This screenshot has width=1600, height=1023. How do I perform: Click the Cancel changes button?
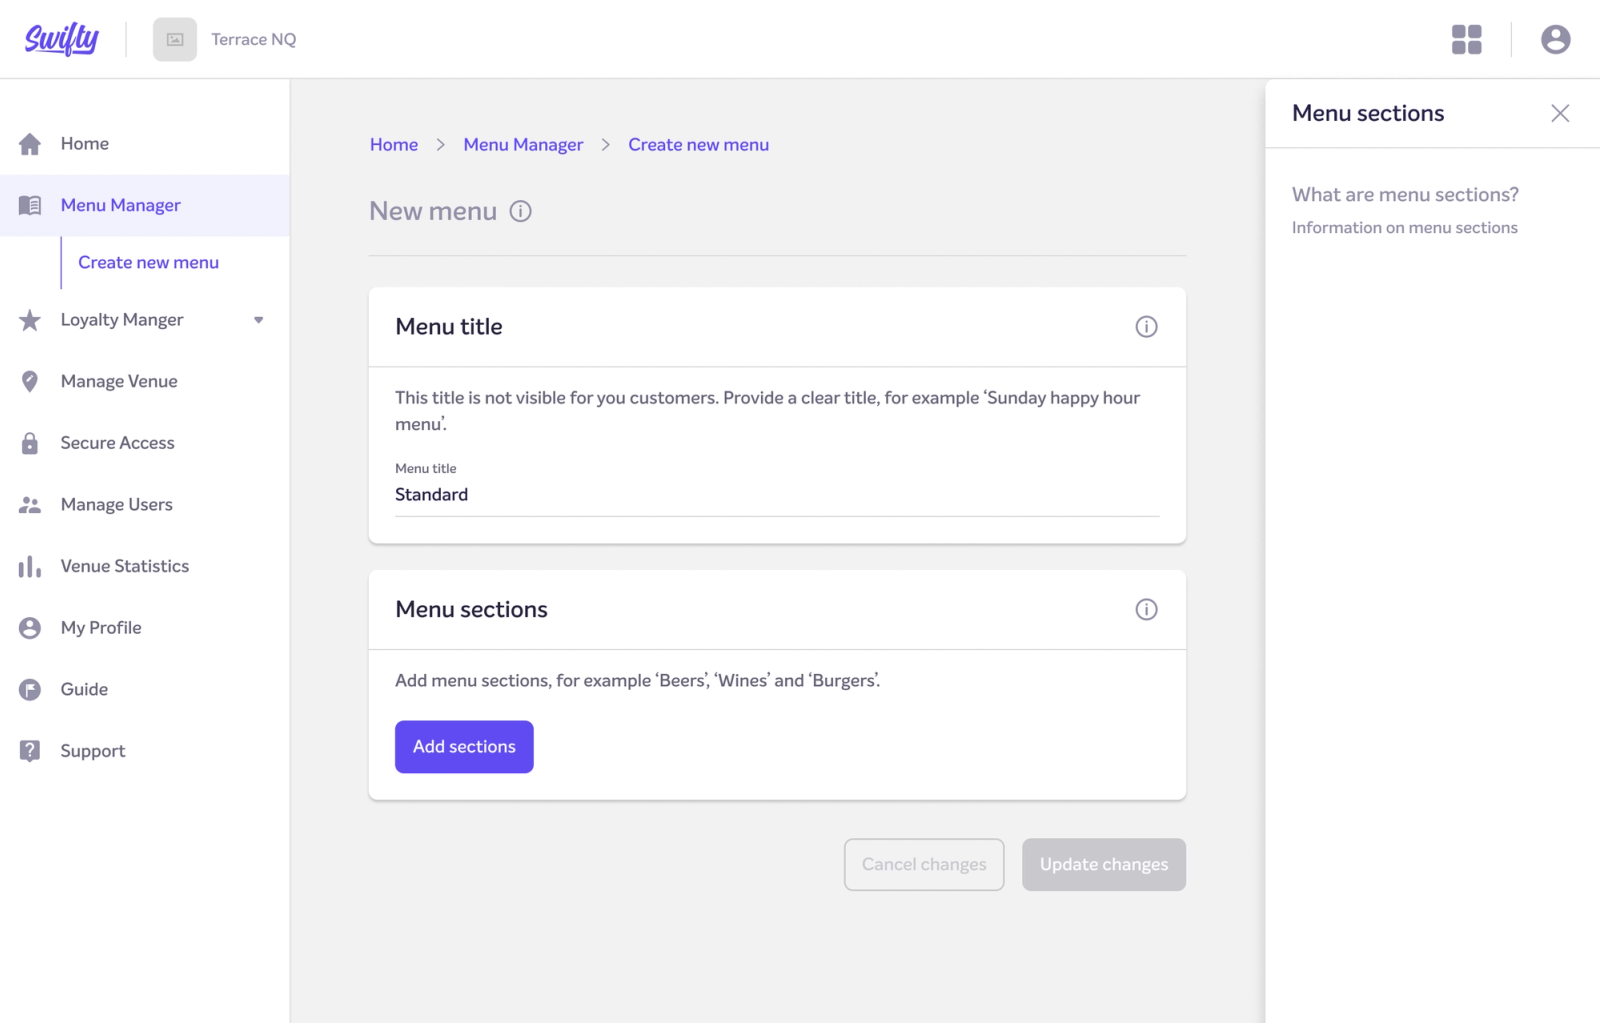click(924, 865)
